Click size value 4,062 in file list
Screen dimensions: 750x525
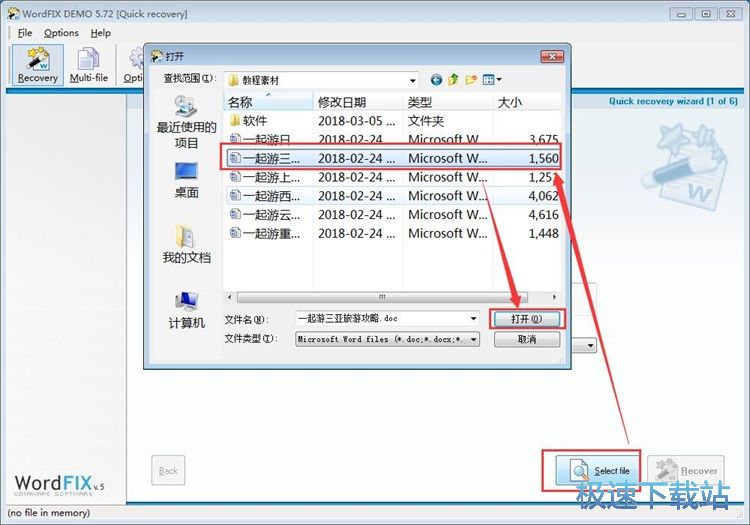543,196
